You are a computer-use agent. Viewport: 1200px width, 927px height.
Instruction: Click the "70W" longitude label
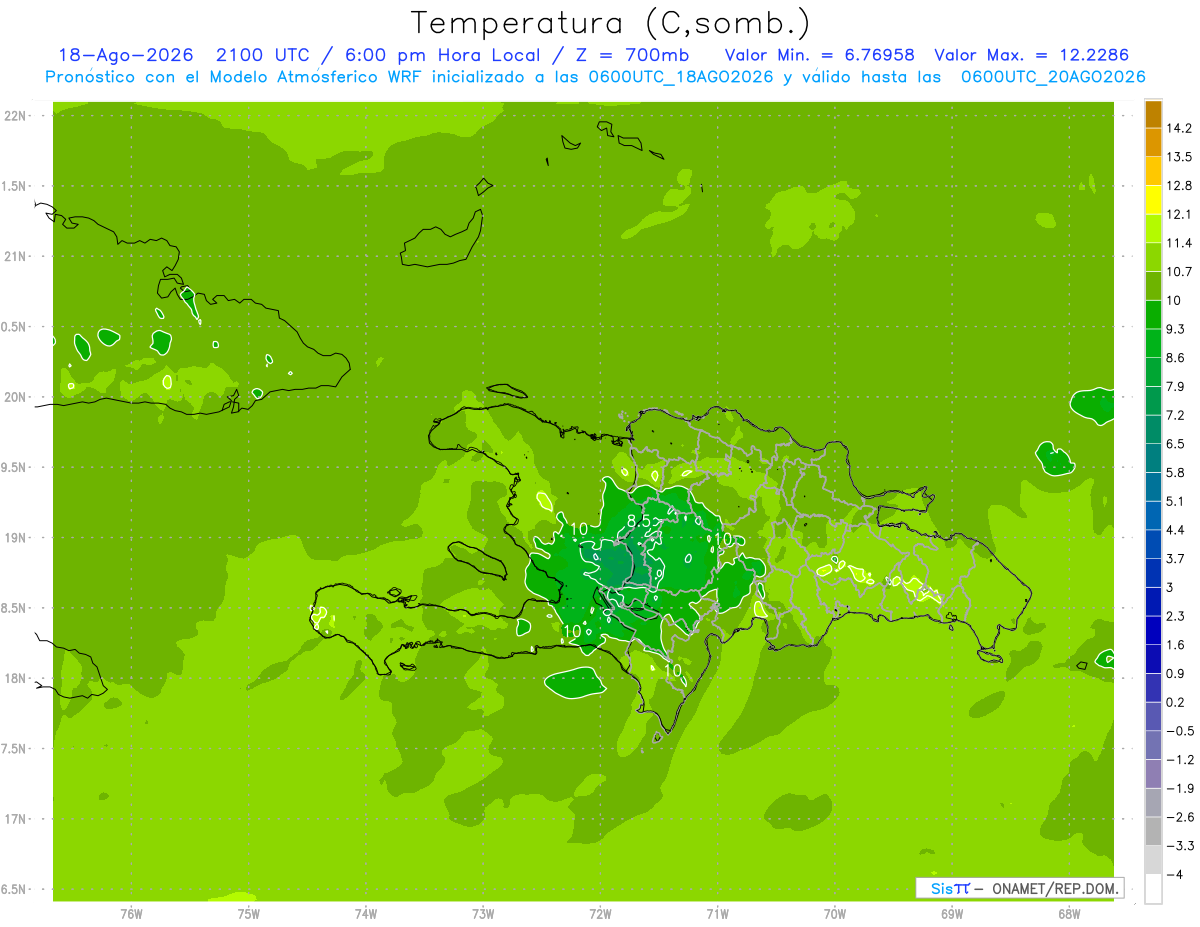835,914
